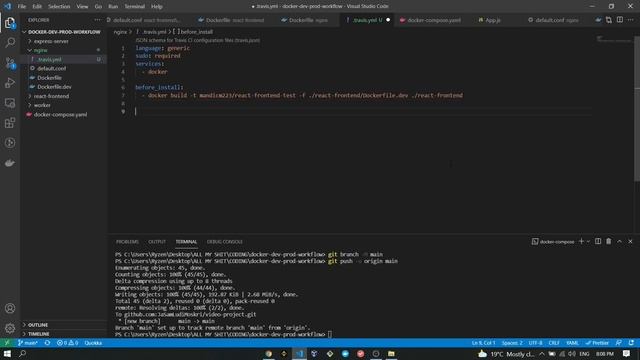640x360 pixels.
Task: Open the Docker whale view in activity bar
Action: tap(10, 163)
